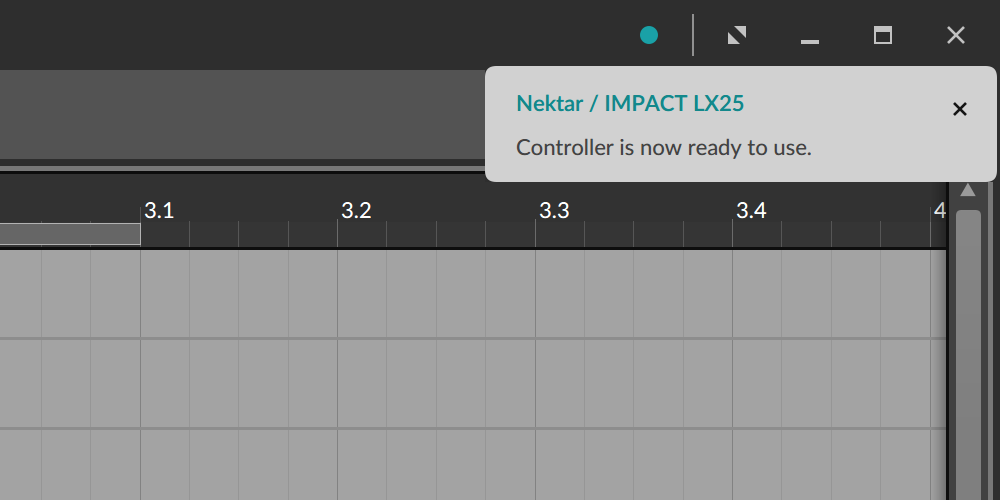
Task: Move playhead to beat 3.4
Action: click(x=751, y=211)
